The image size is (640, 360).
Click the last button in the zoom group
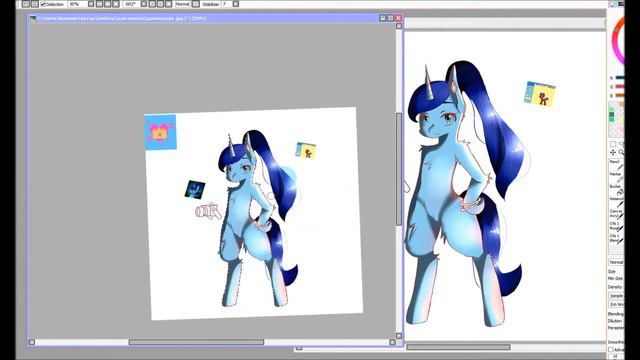click(116, 4)
